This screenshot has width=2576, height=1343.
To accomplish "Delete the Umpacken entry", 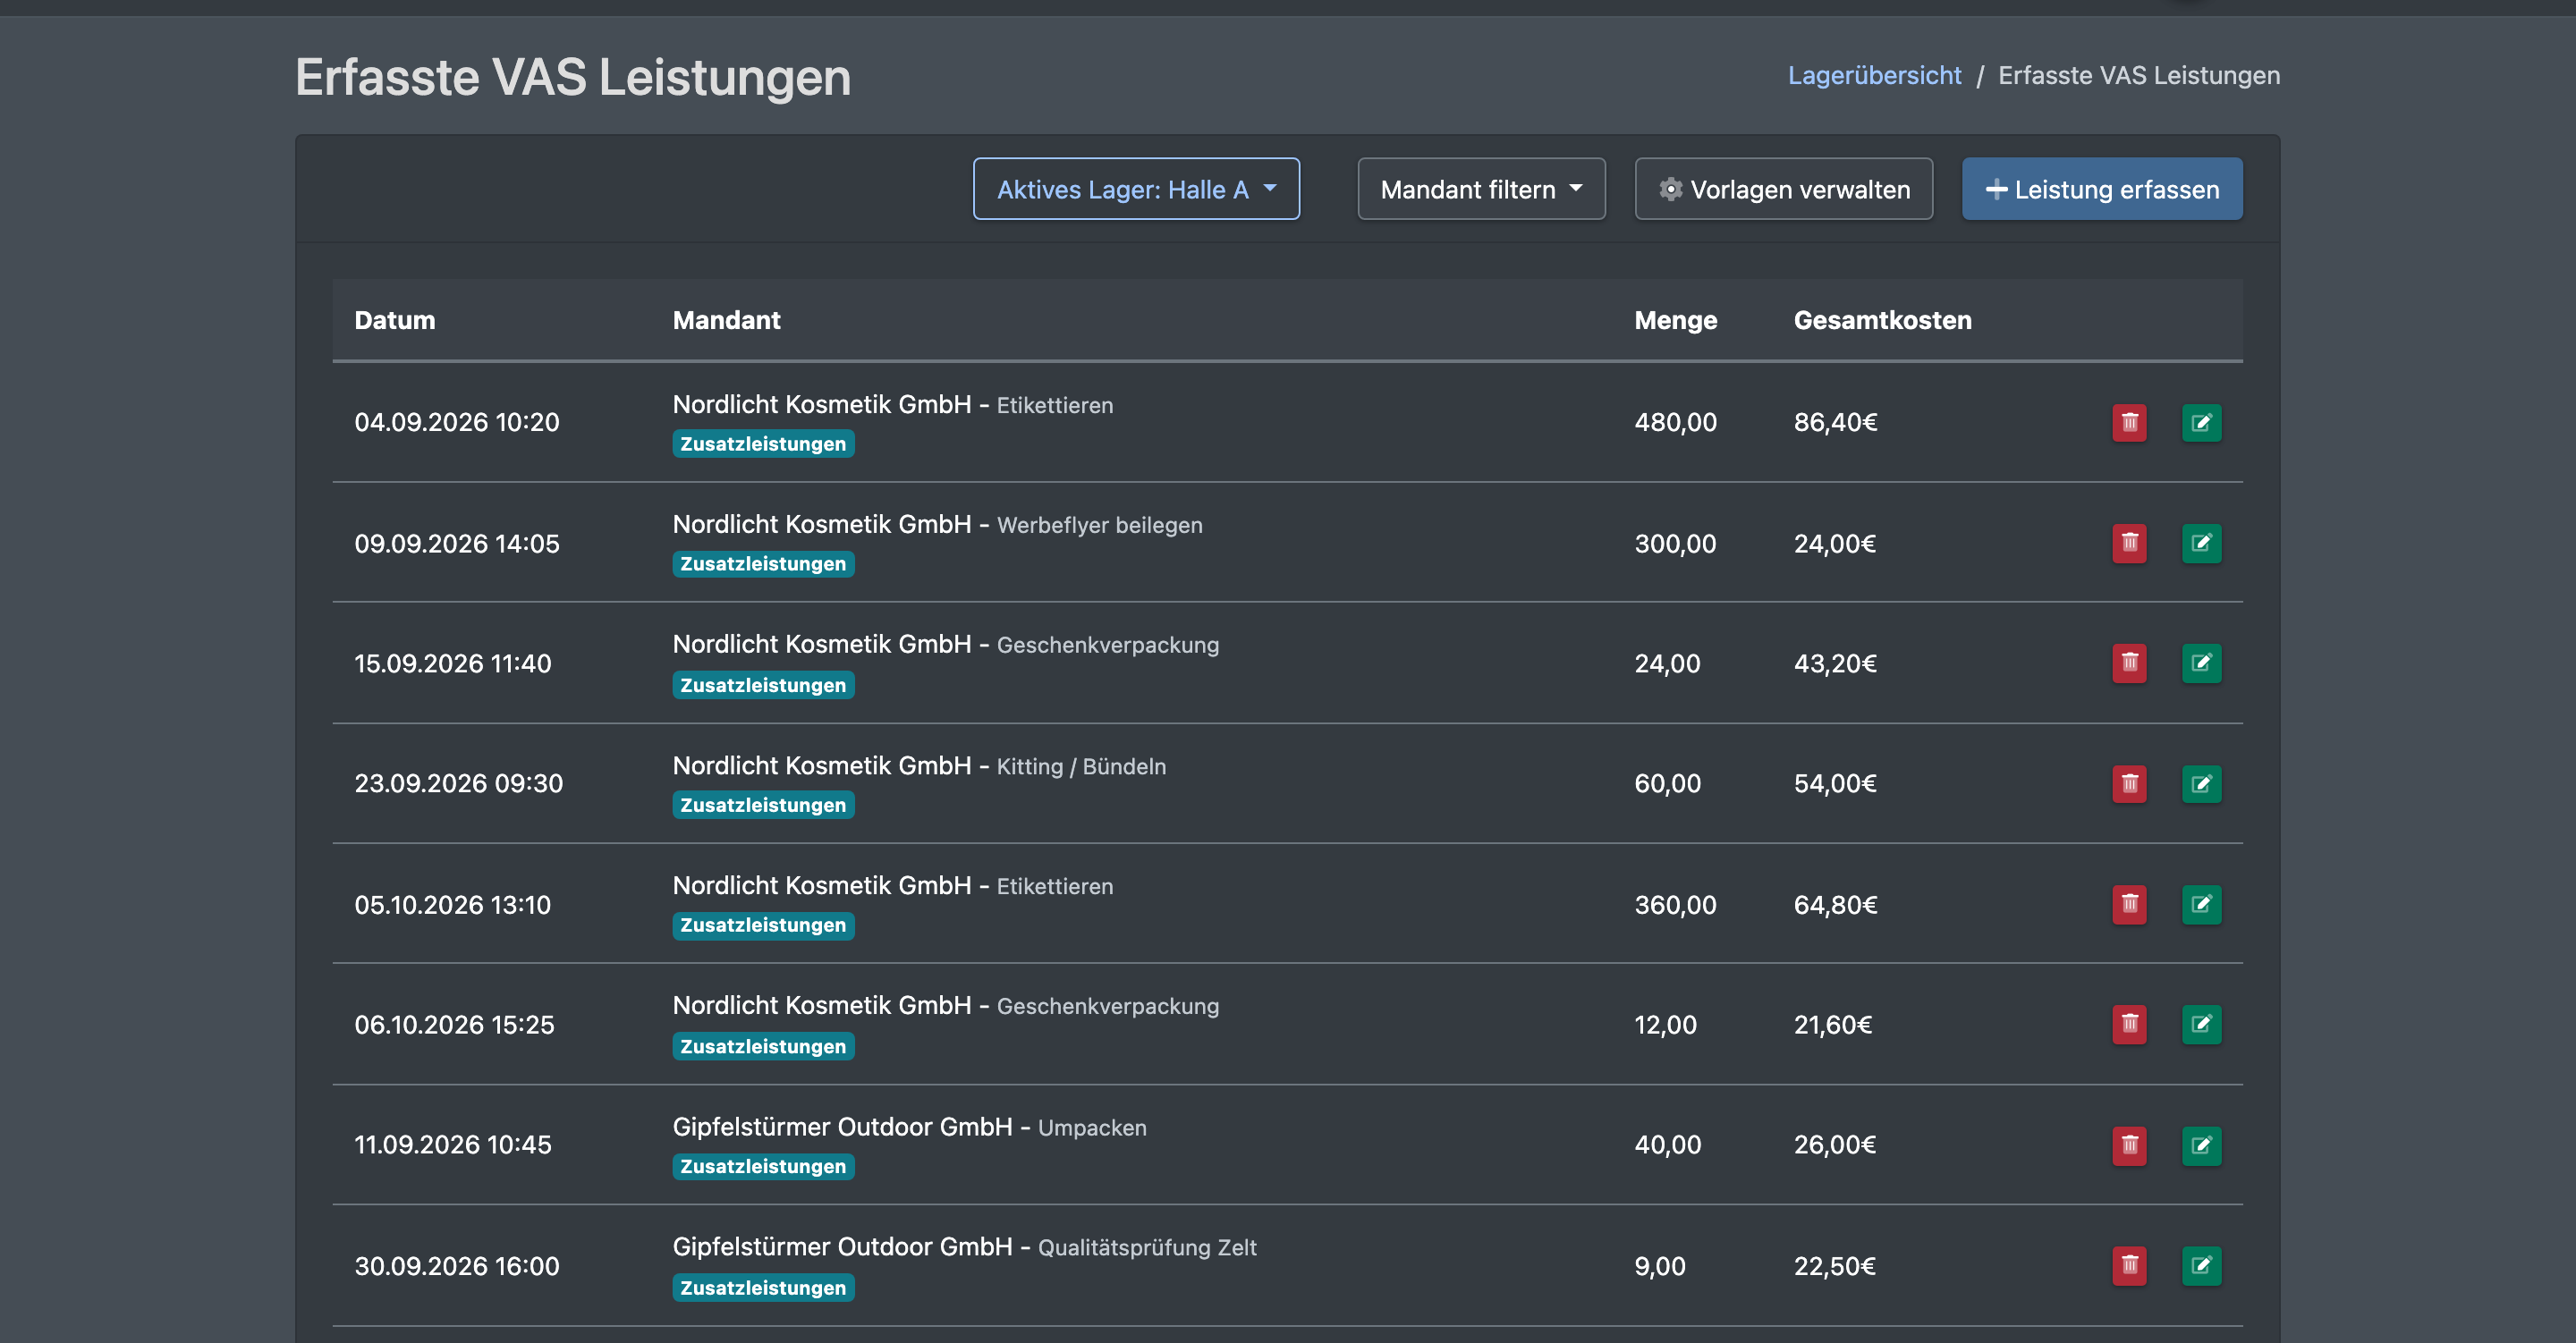I will pyautogui.click(x=2129, y=1145).
